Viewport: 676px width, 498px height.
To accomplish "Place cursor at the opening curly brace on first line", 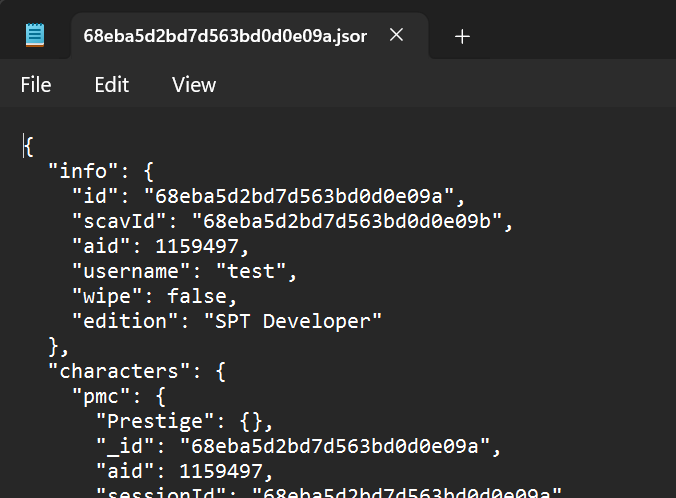I will [29, 146].
